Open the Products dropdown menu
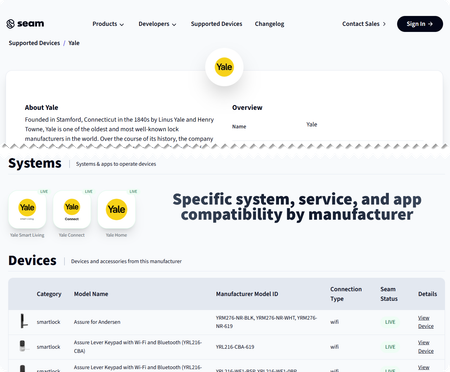The width and height of the screenshot is (450, 372). pos(108,24)
